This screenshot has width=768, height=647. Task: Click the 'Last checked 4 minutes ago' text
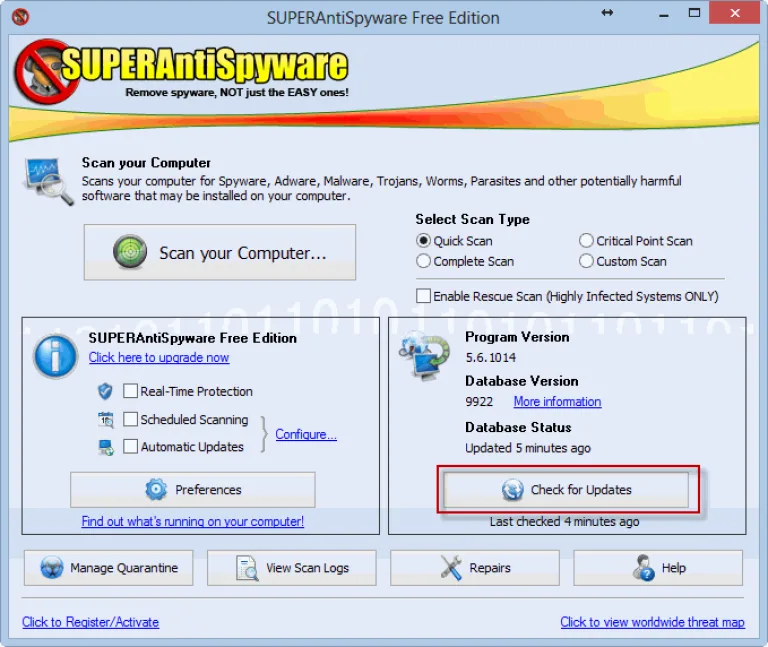[x=564, y=522]
